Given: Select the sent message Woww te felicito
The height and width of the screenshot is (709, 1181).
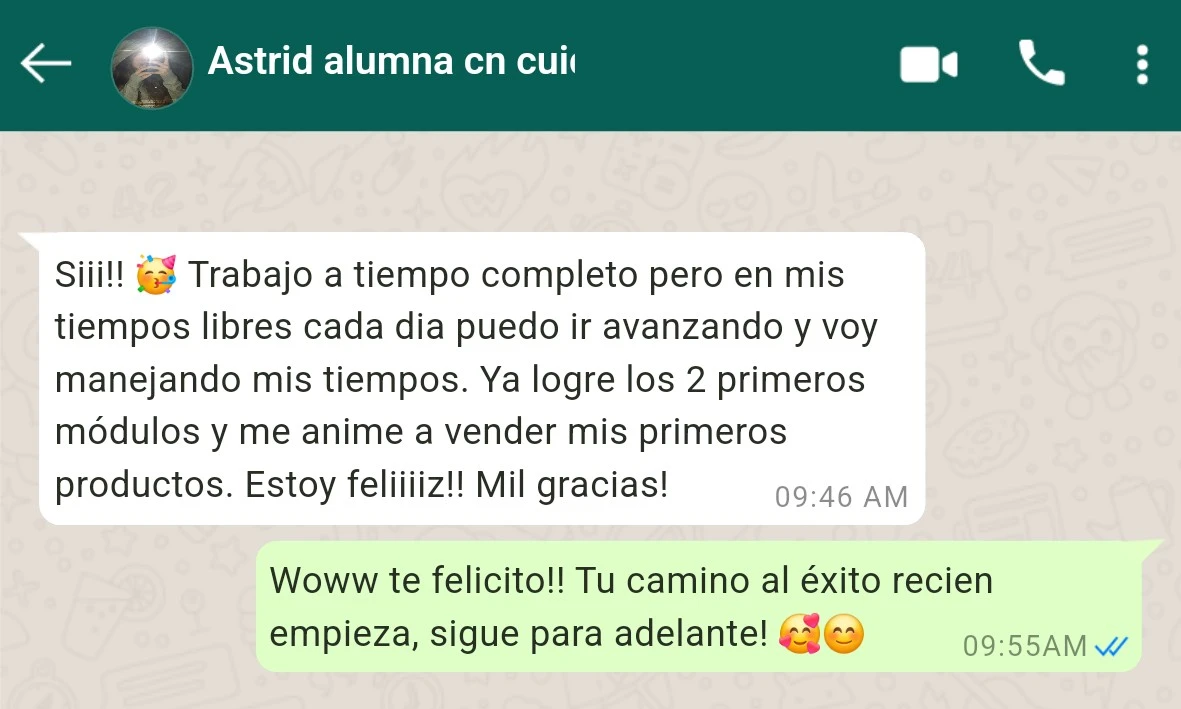Looking at the screenshot, I should [x=699, y=606].
